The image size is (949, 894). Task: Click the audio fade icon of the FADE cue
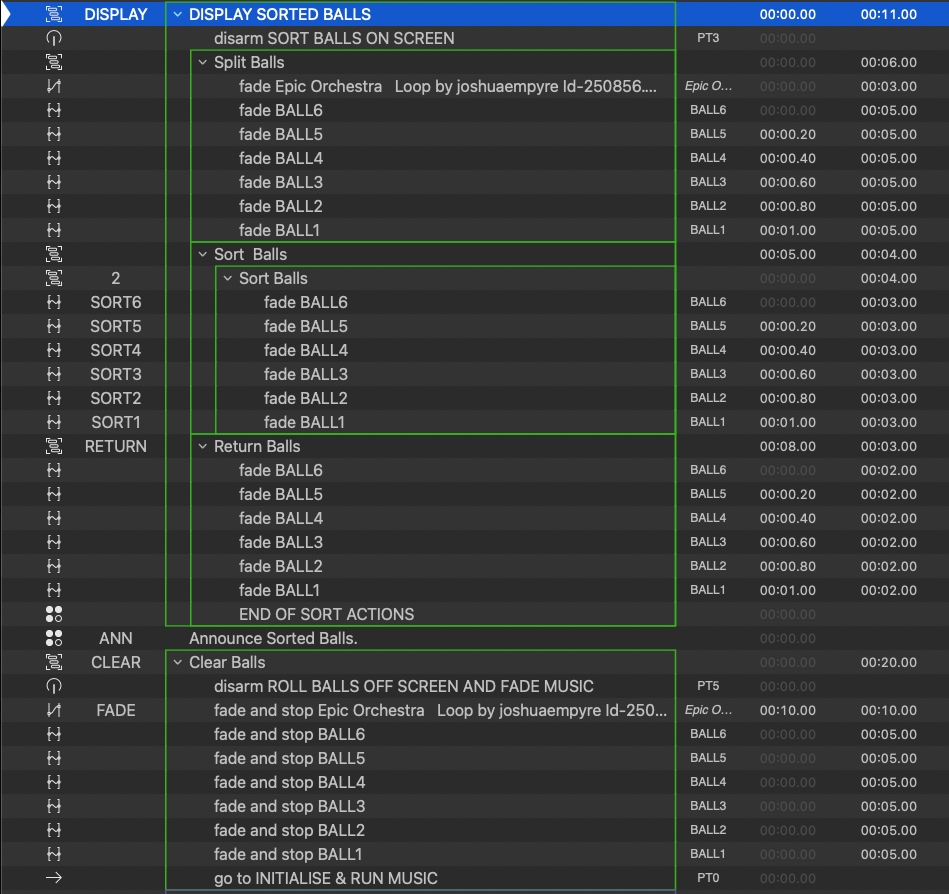click(x=54, y=711)
